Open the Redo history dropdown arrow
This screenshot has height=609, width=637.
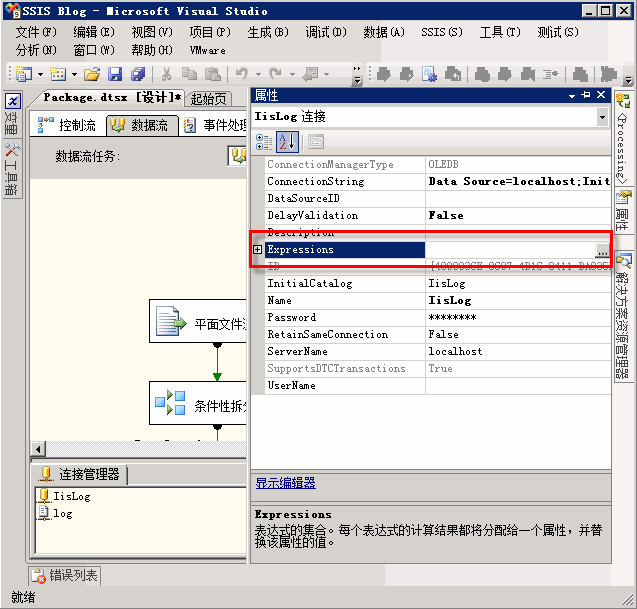point(292,74)
